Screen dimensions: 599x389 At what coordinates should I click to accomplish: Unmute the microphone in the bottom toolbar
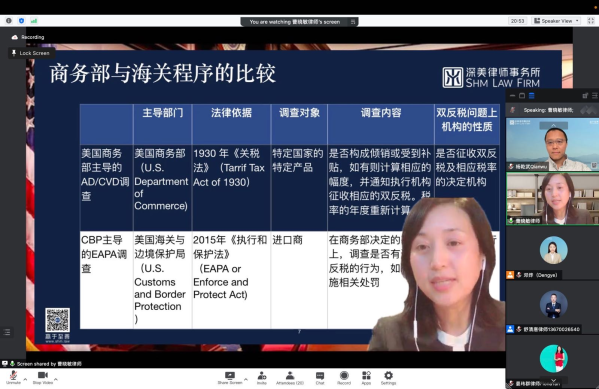[13, 377]
